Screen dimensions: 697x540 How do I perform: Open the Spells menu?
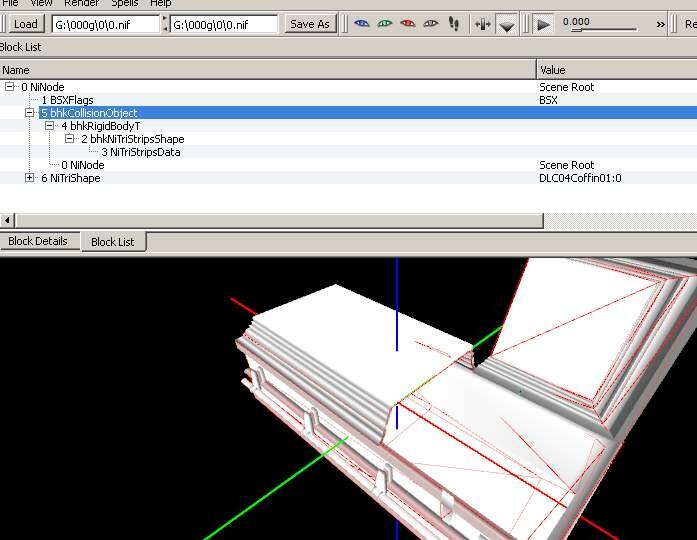pos(124,3)
